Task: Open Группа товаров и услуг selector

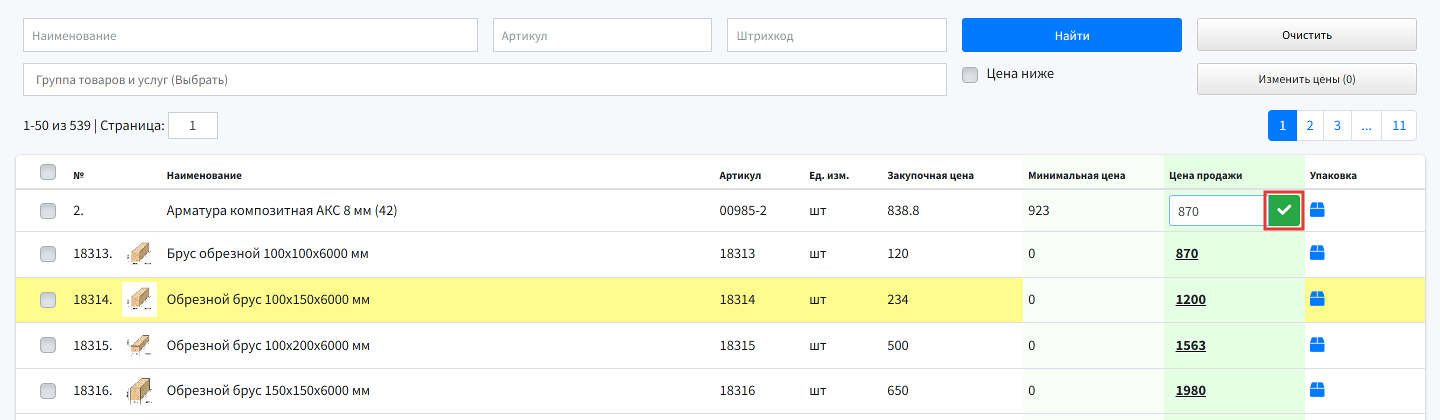Action: (x=485, y=80)
